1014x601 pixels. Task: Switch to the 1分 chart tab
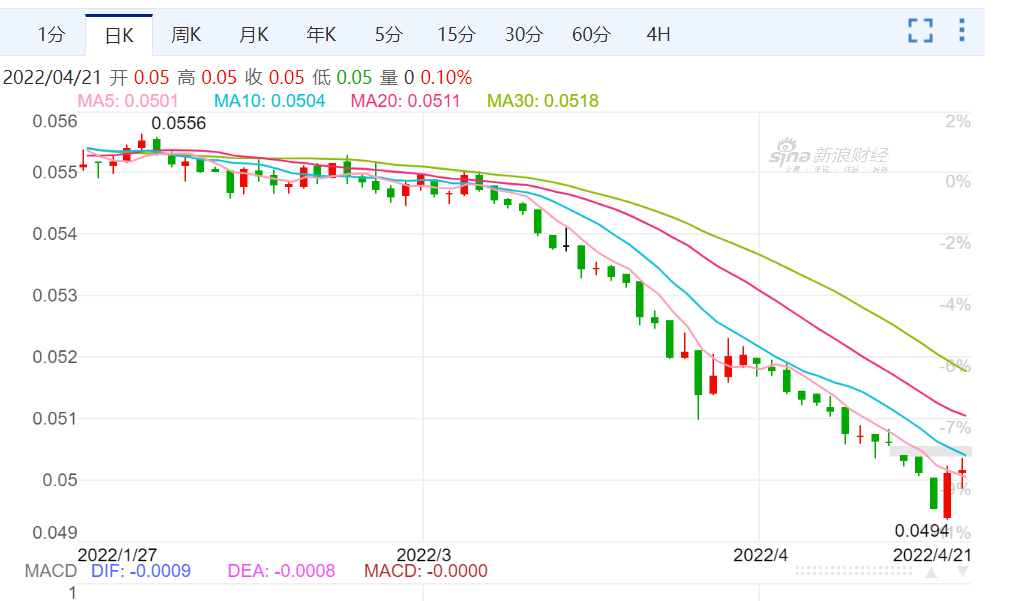click(x=52, y=35)
